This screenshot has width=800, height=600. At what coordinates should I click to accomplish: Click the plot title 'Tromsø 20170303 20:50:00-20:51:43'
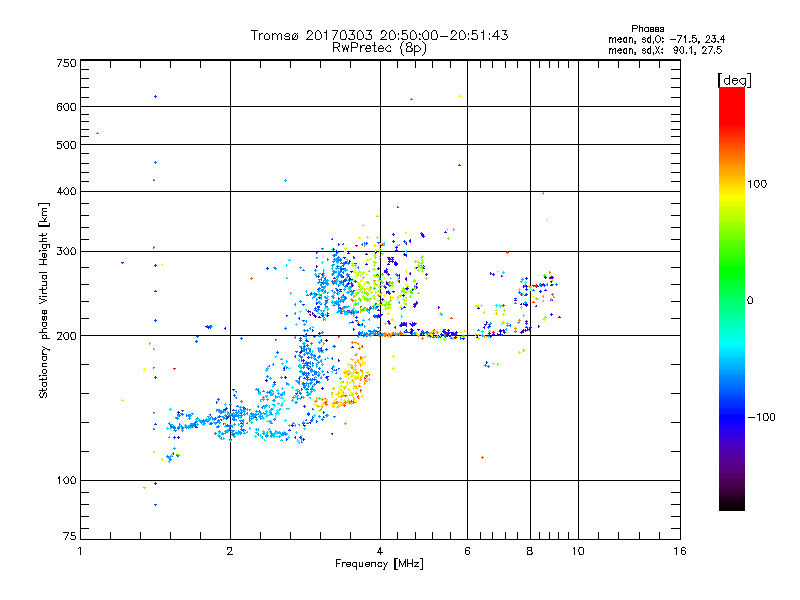coord(379,35)
